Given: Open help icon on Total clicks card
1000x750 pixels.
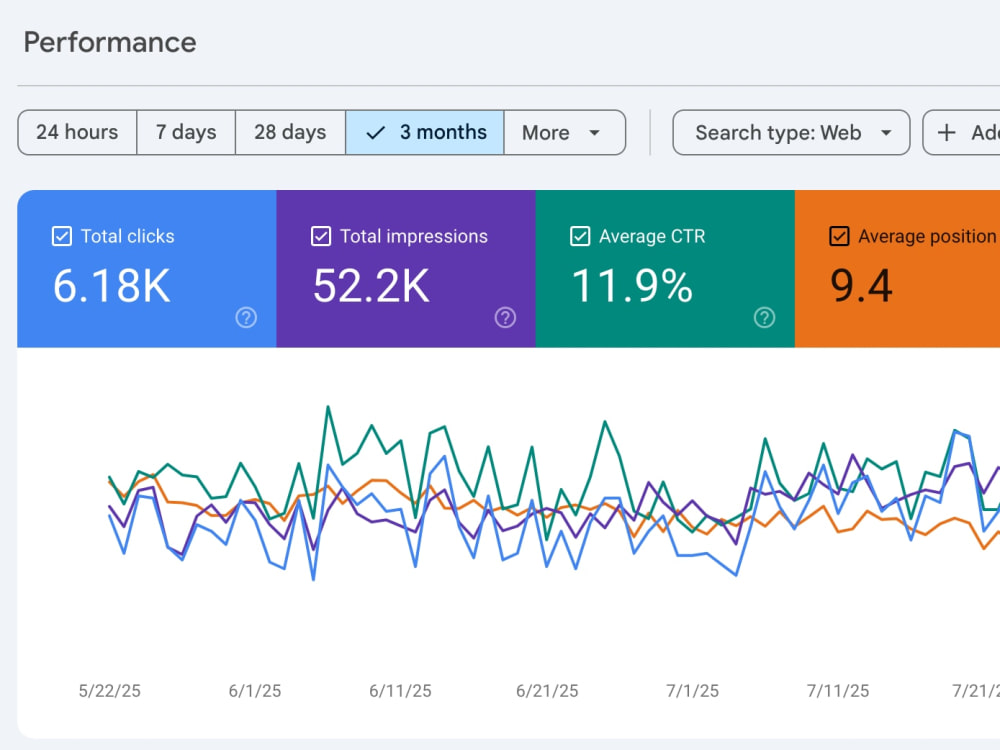Looking at the screenshot, I should [246, 318].
